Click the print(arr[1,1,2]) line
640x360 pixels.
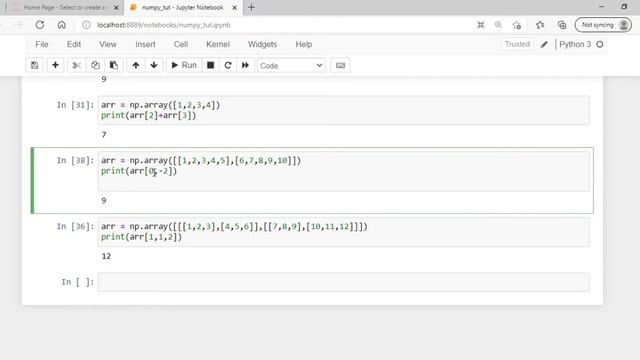tap(141, 237)
